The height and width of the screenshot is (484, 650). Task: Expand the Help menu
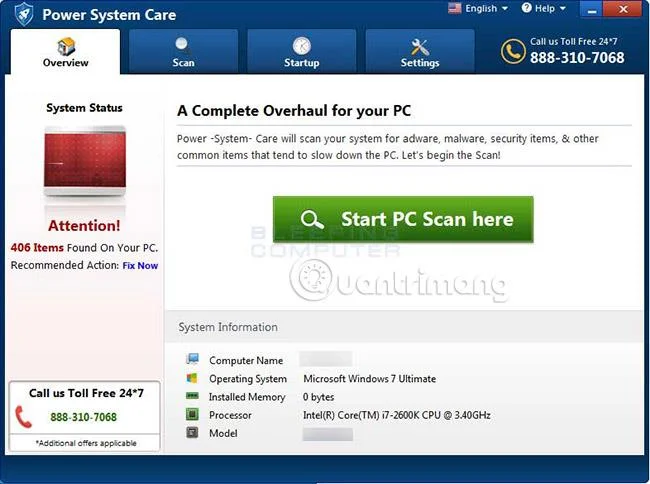544,8
